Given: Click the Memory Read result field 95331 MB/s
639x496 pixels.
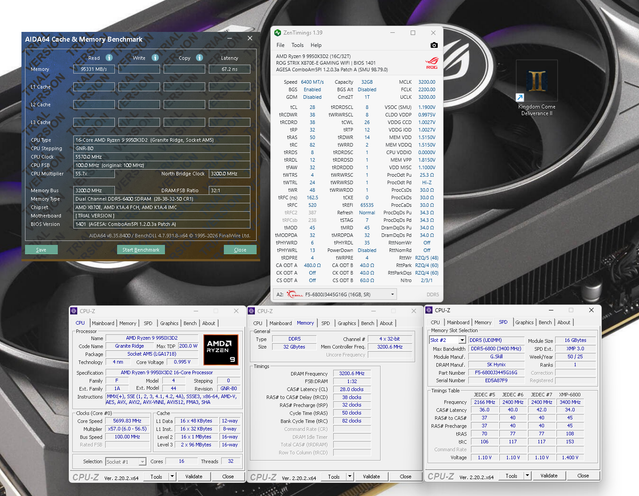Looking at the screenshot, I should [94, 69].
